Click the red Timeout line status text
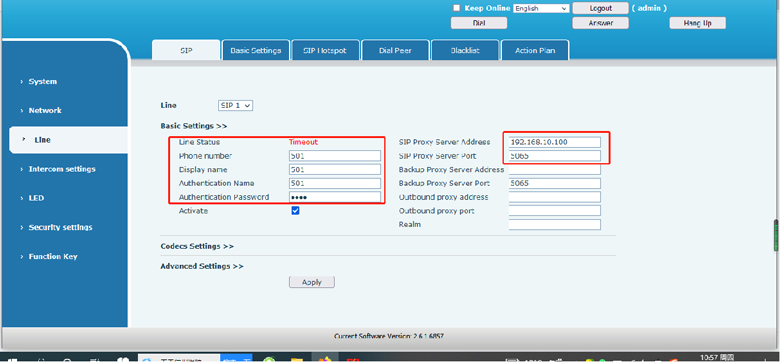780x363 pixels. coord(303,142)
